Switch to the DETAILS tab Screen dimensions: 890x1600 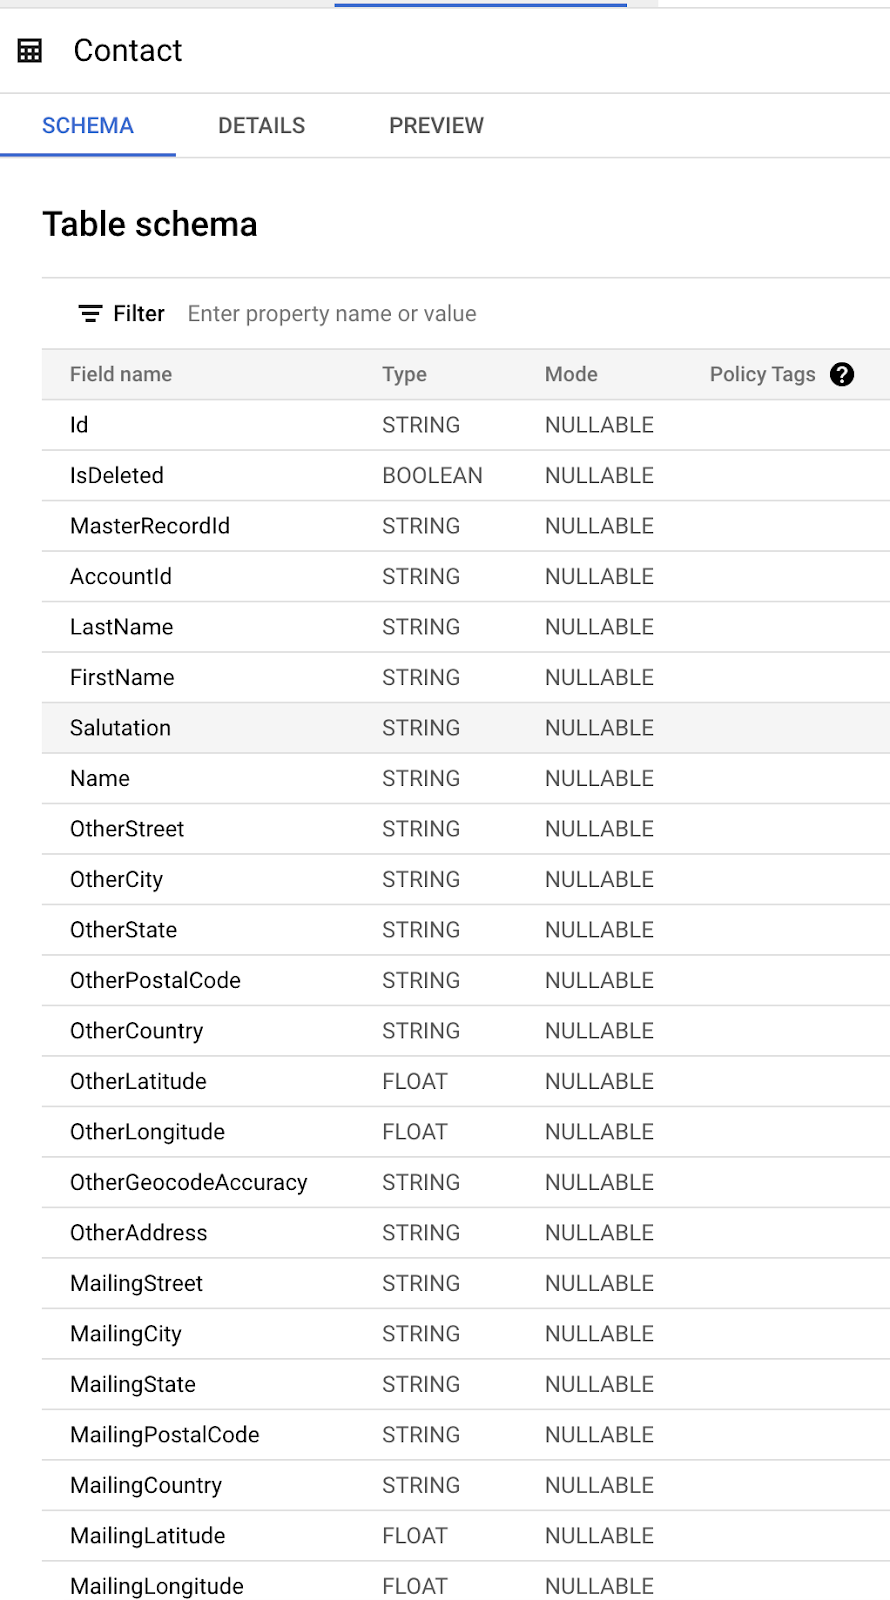(262, 126)
